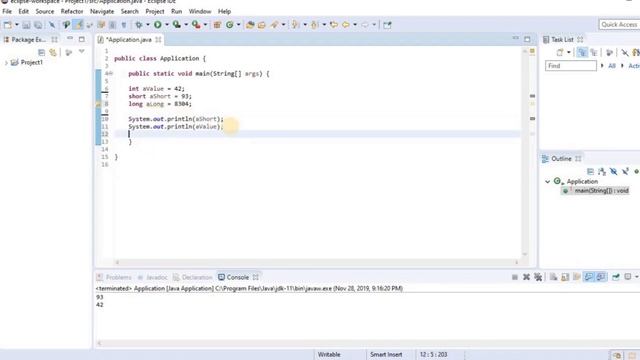Switch to the Declaration tab
Viewport: 640px width, 360px height.
(x=193, y=277)
